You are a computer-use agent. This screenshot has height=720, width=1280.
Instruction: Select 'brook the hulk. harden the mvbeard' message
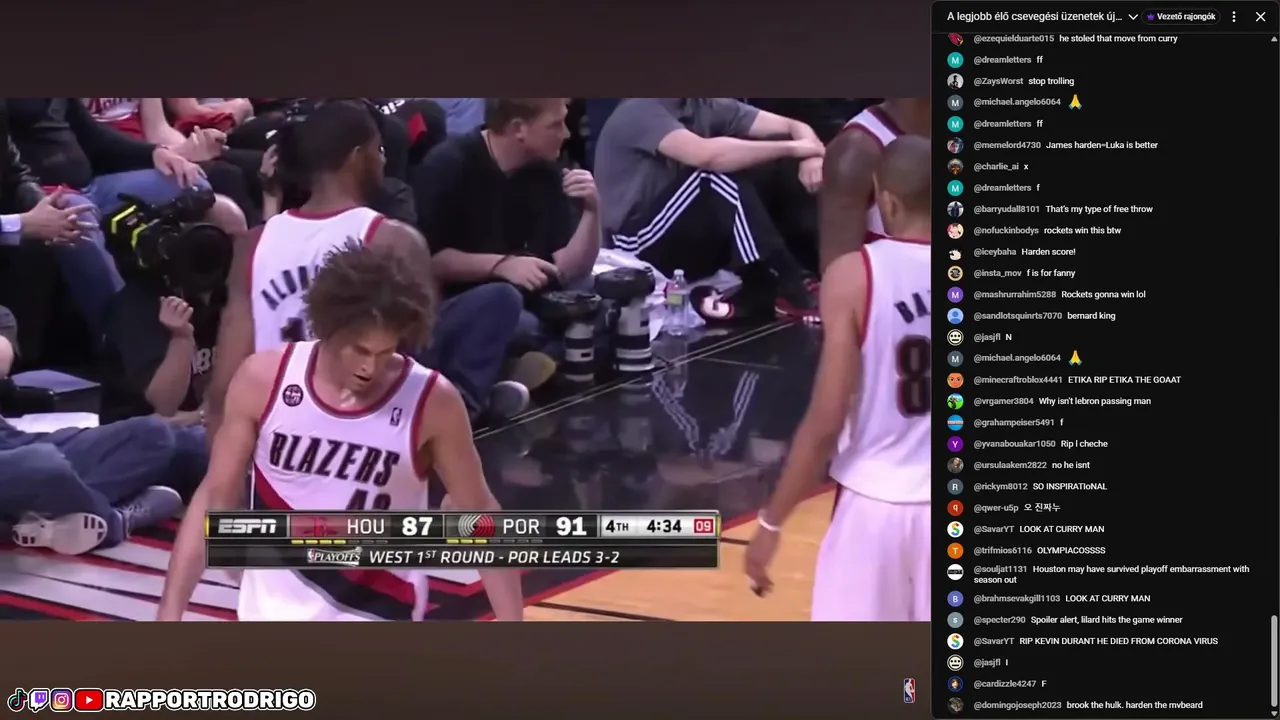(x=1134, y=705)
